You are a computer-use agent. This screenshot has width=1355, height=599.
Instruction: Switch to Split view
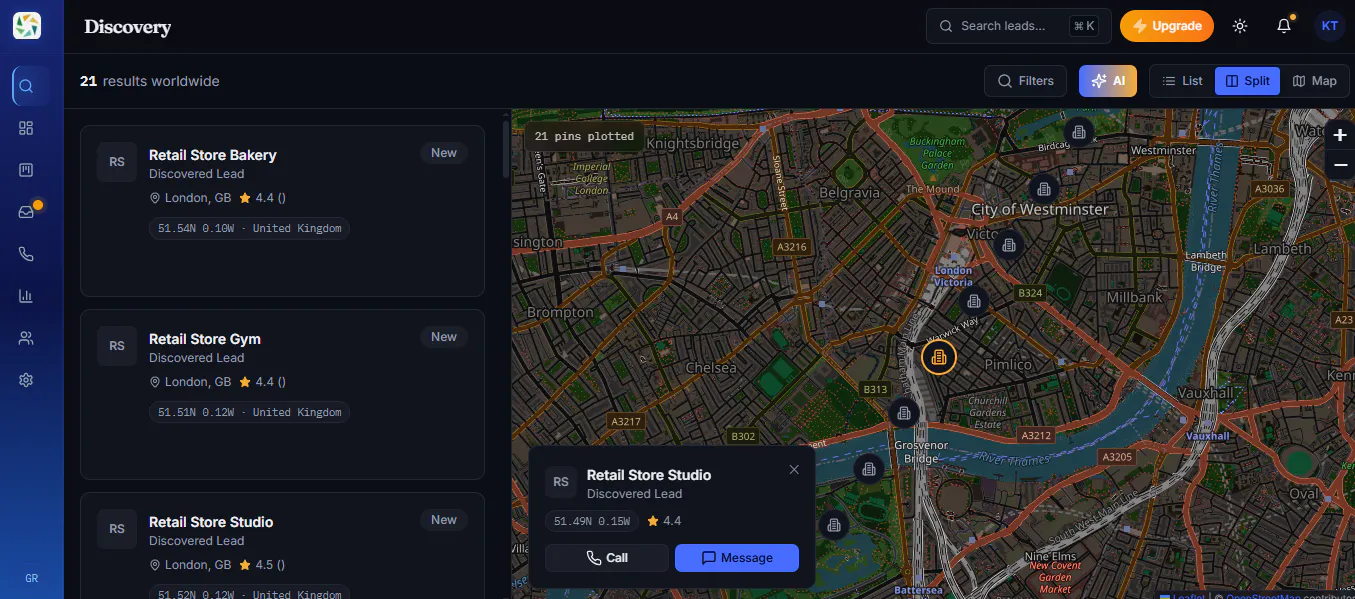point(1247,81)
